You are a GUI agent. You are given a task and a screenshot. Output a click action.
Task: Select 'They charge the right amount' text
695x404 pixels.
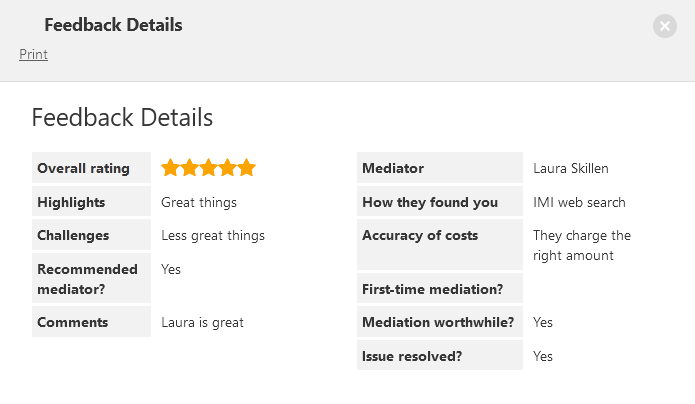point(582,245)
